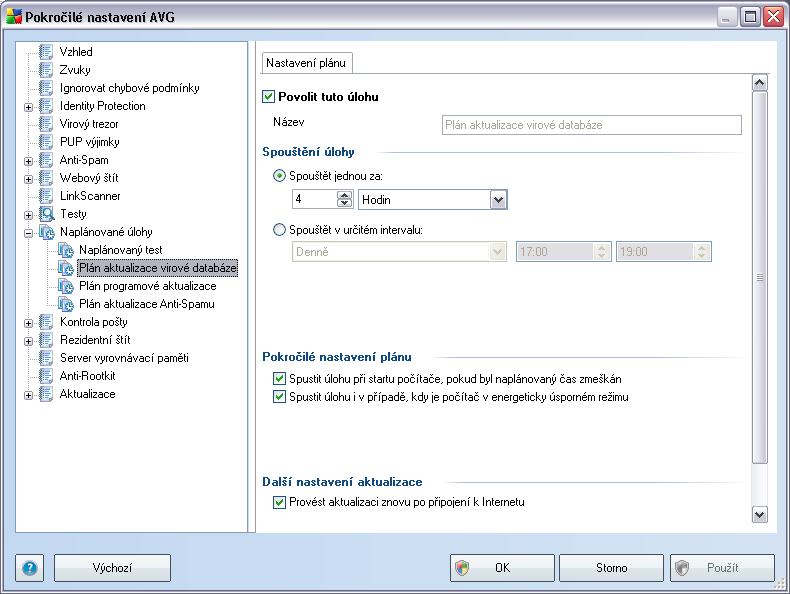
Task: Click the Webový štít icon
Action: tap(46, 178)
